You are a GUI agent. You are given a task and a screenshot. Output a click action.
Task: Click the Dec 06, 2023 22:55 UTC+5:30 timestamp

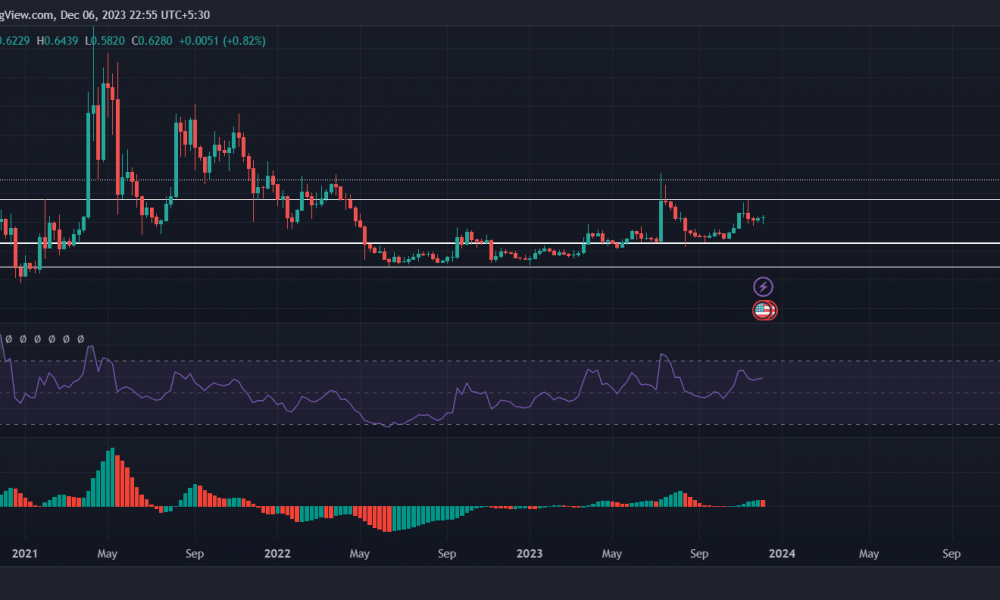tap(135, 15)
